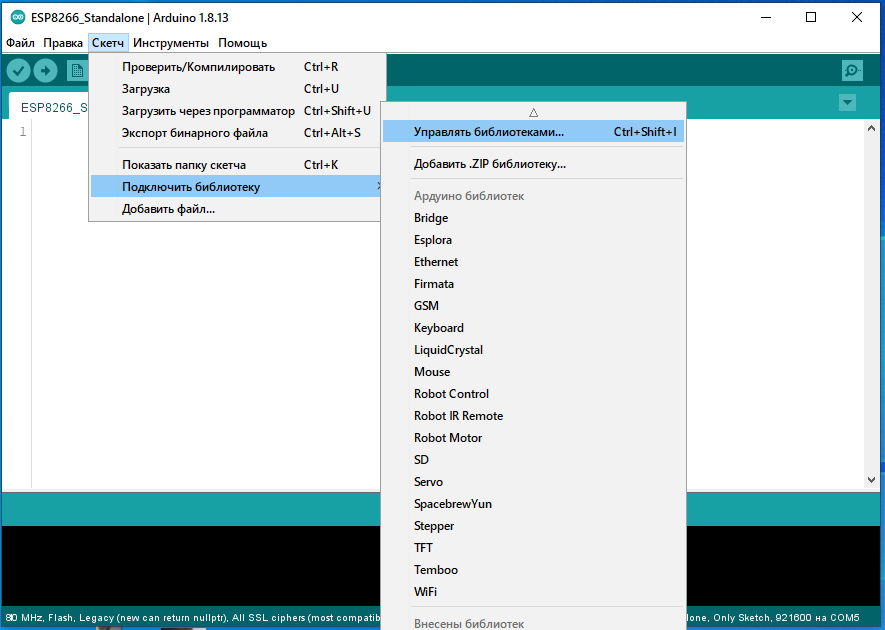Screen dimensions: 885x630
Task: Pick the WiFi library entry
Action: pyautogui.click(x=425, y=592)
